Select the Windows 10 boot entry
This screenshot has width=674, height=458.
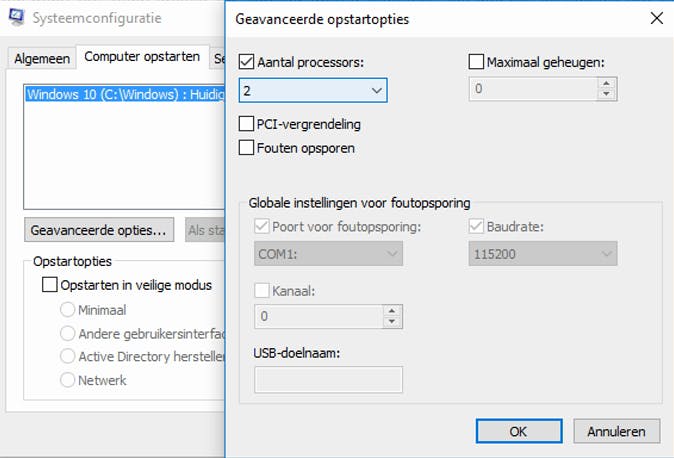(120, 95)
